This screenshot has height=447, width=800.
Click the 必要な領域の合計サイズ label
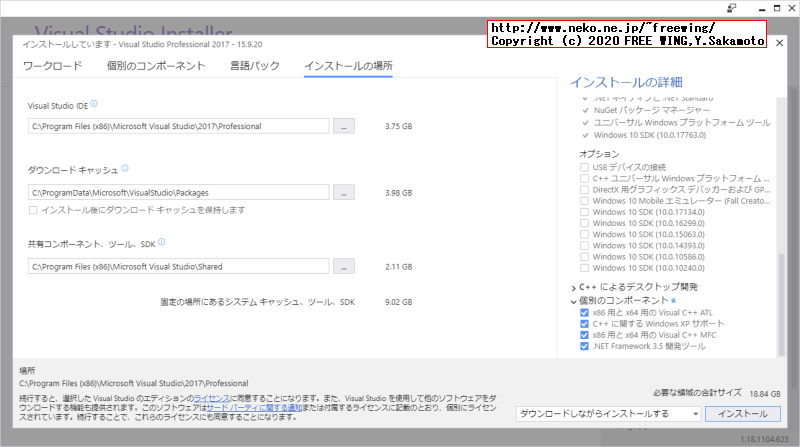(x=697, y=393)
